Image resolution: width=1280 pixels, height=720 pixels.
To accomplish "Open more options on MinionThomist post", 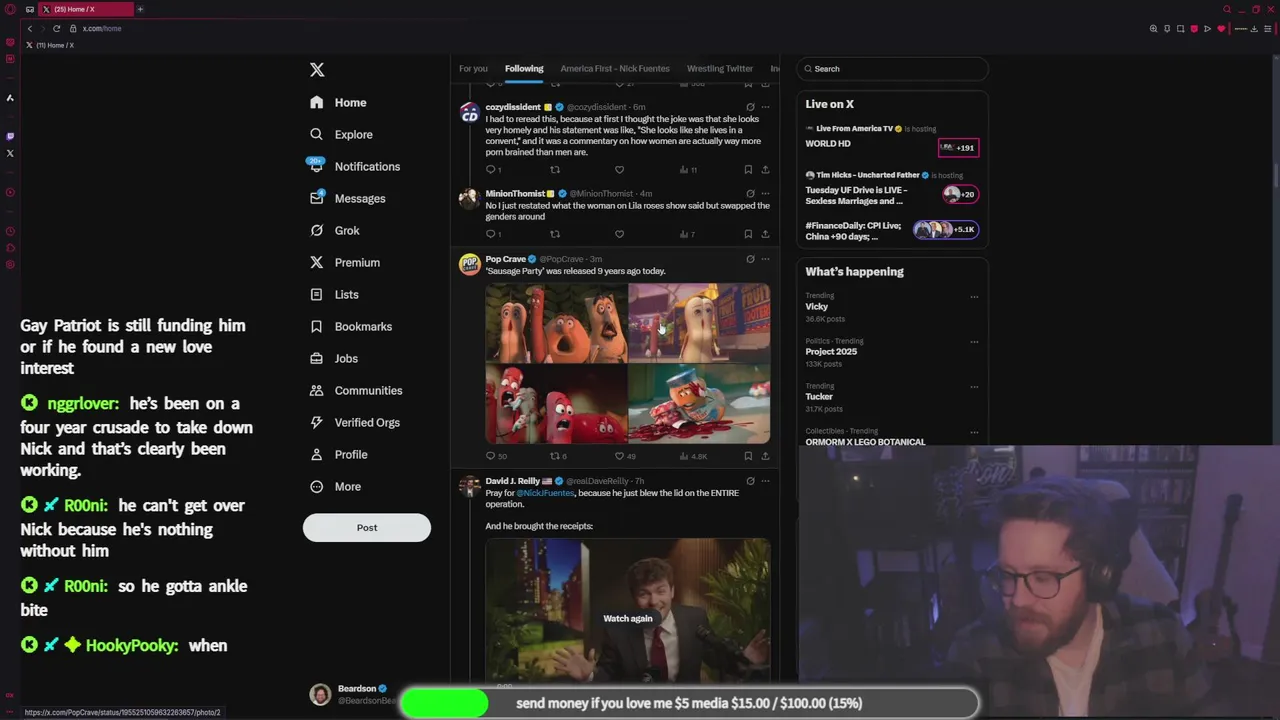I will pyautogui.click(x=765, y=194).
